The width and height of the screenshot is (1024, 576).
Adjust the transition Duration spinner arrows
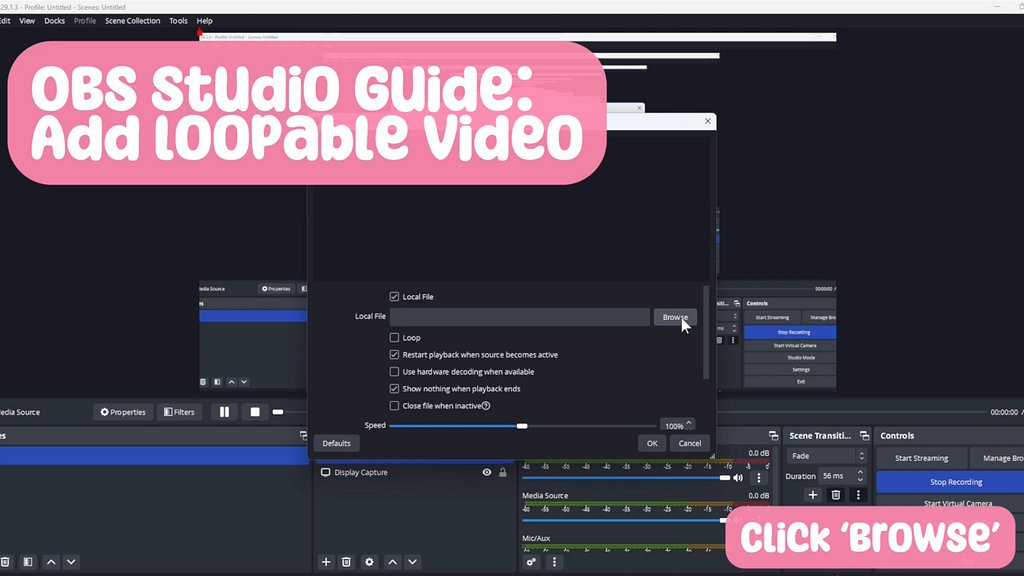pyautogui.click(x=860, y=476)
